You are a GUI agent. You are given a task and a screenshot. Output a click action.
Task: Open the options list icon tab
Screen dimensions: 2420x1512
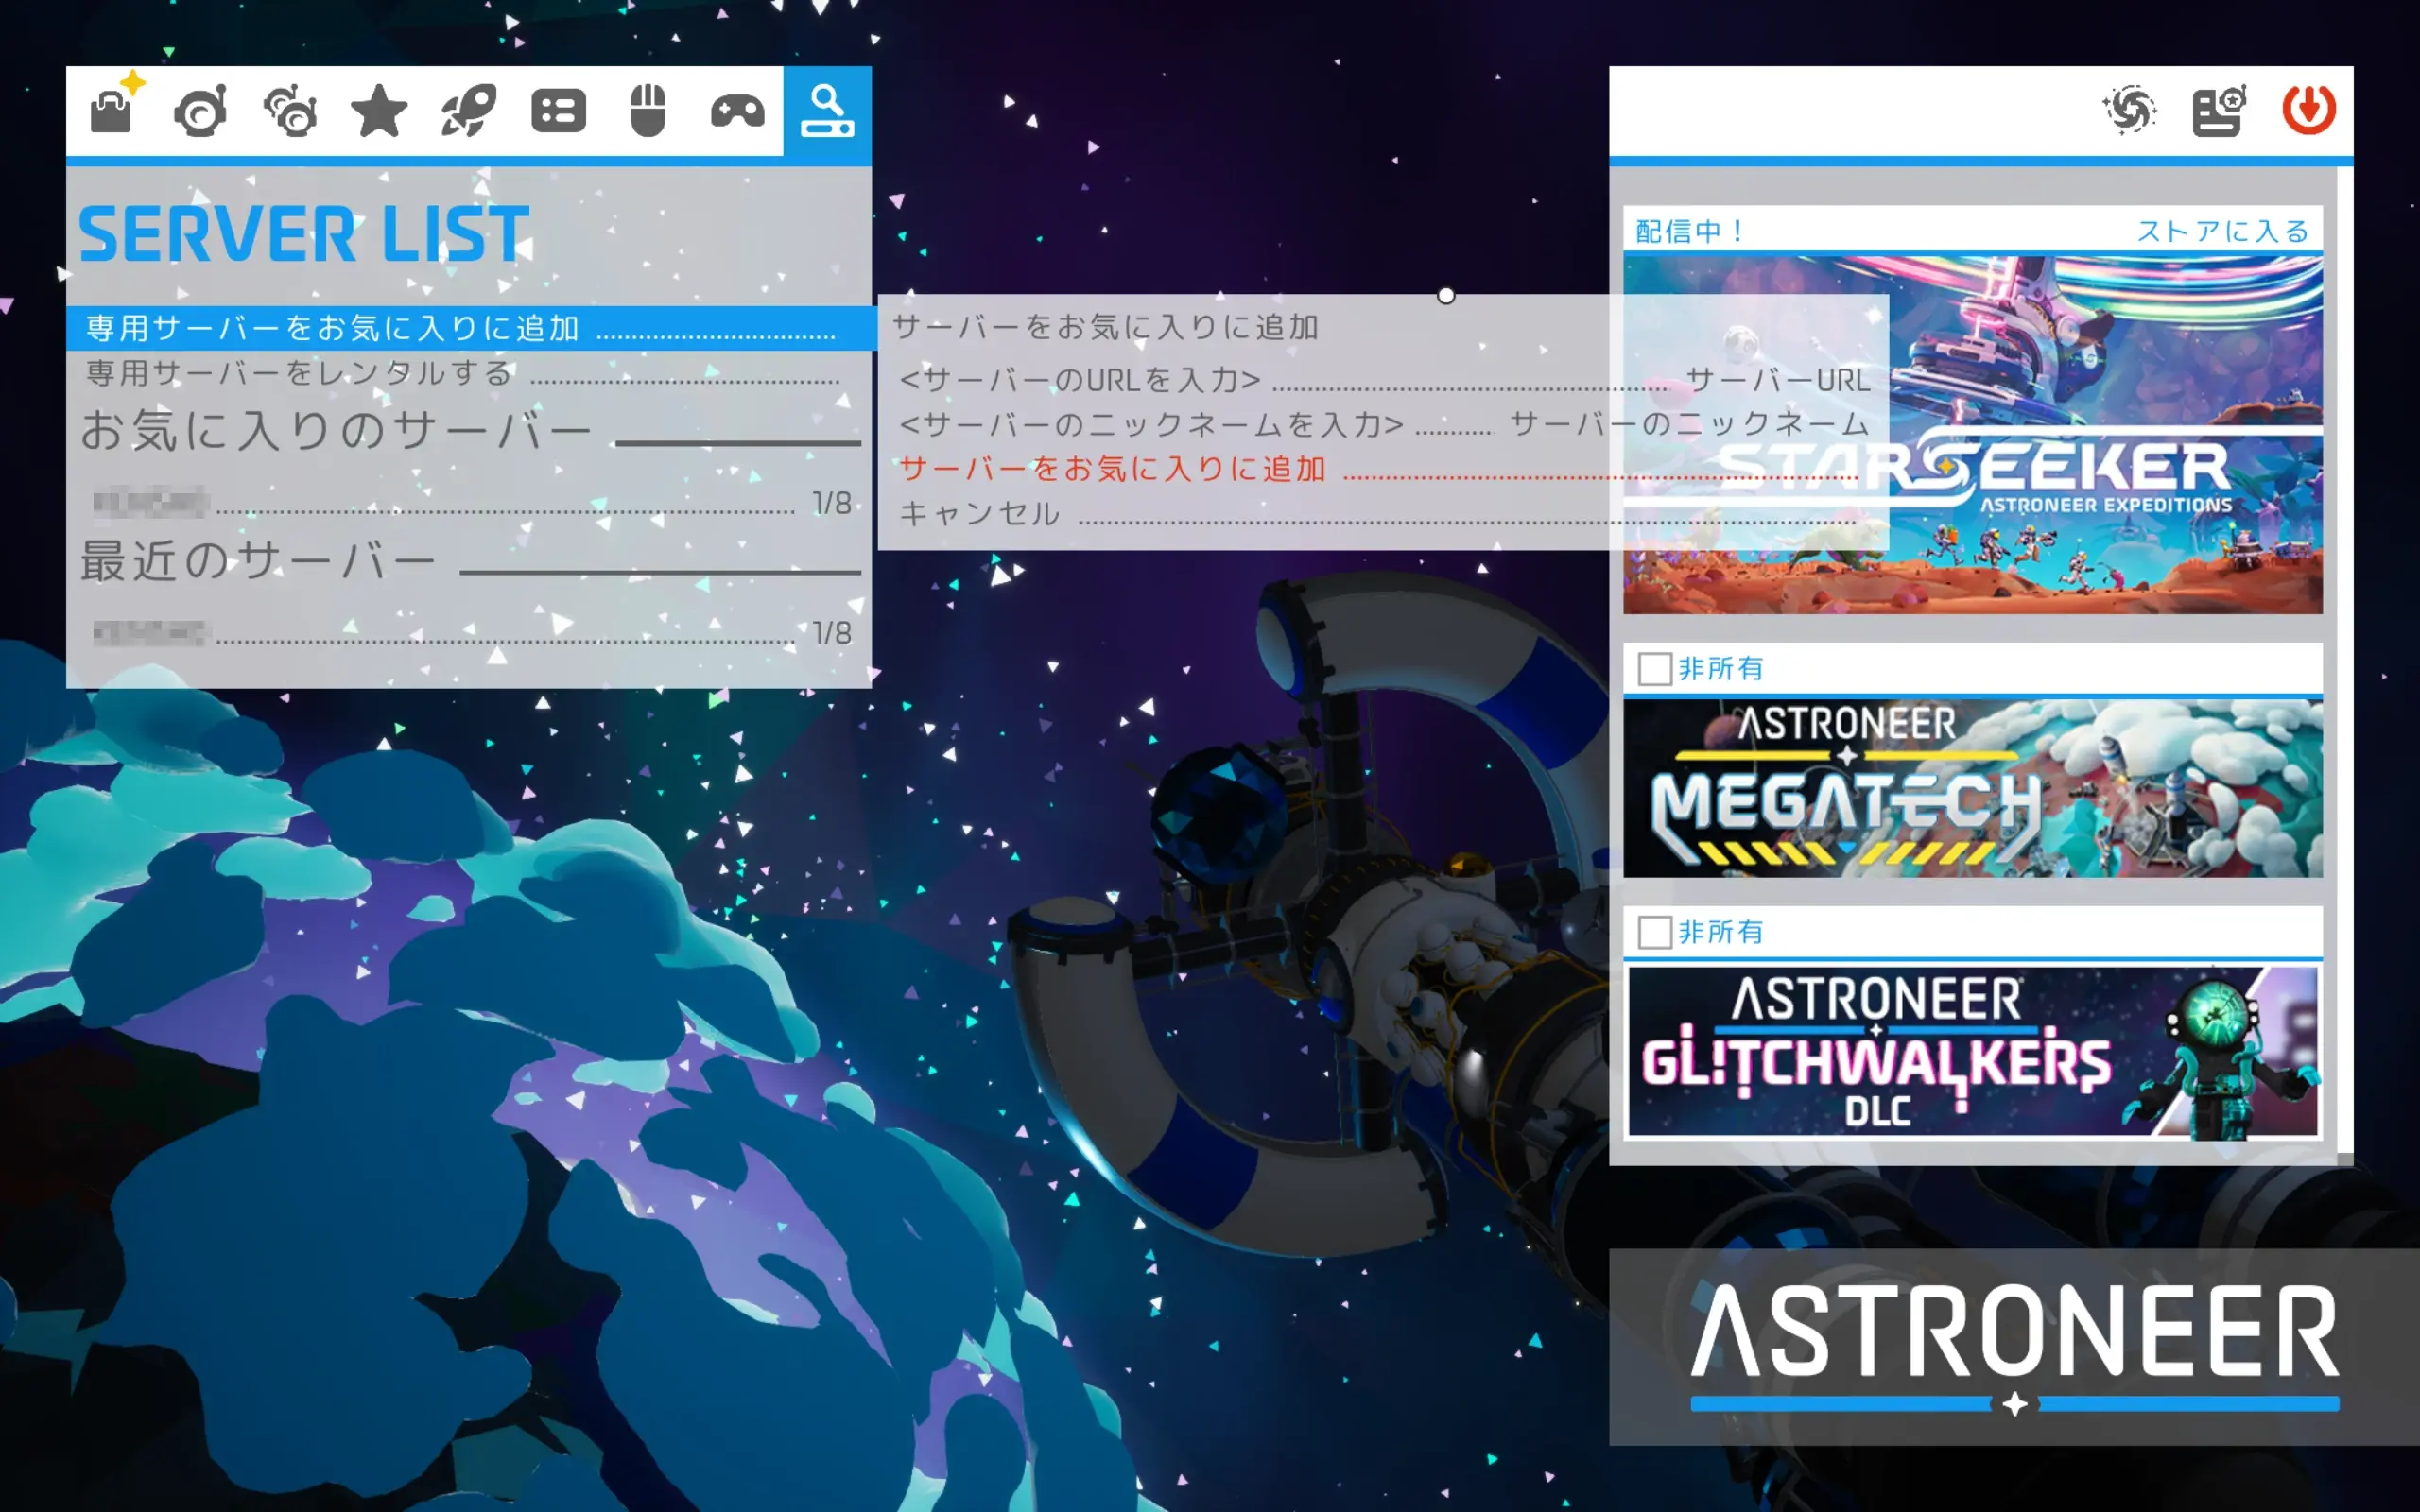558,109
